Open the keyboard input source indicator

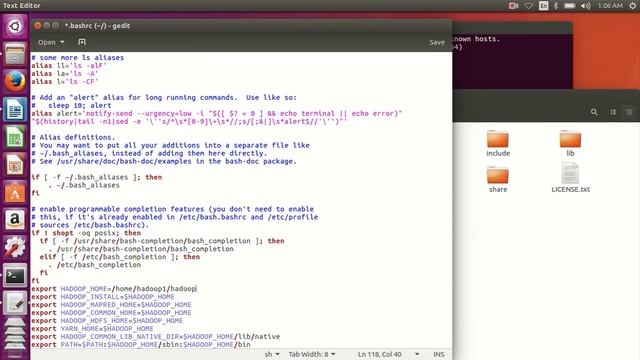[x=543, y=6]
